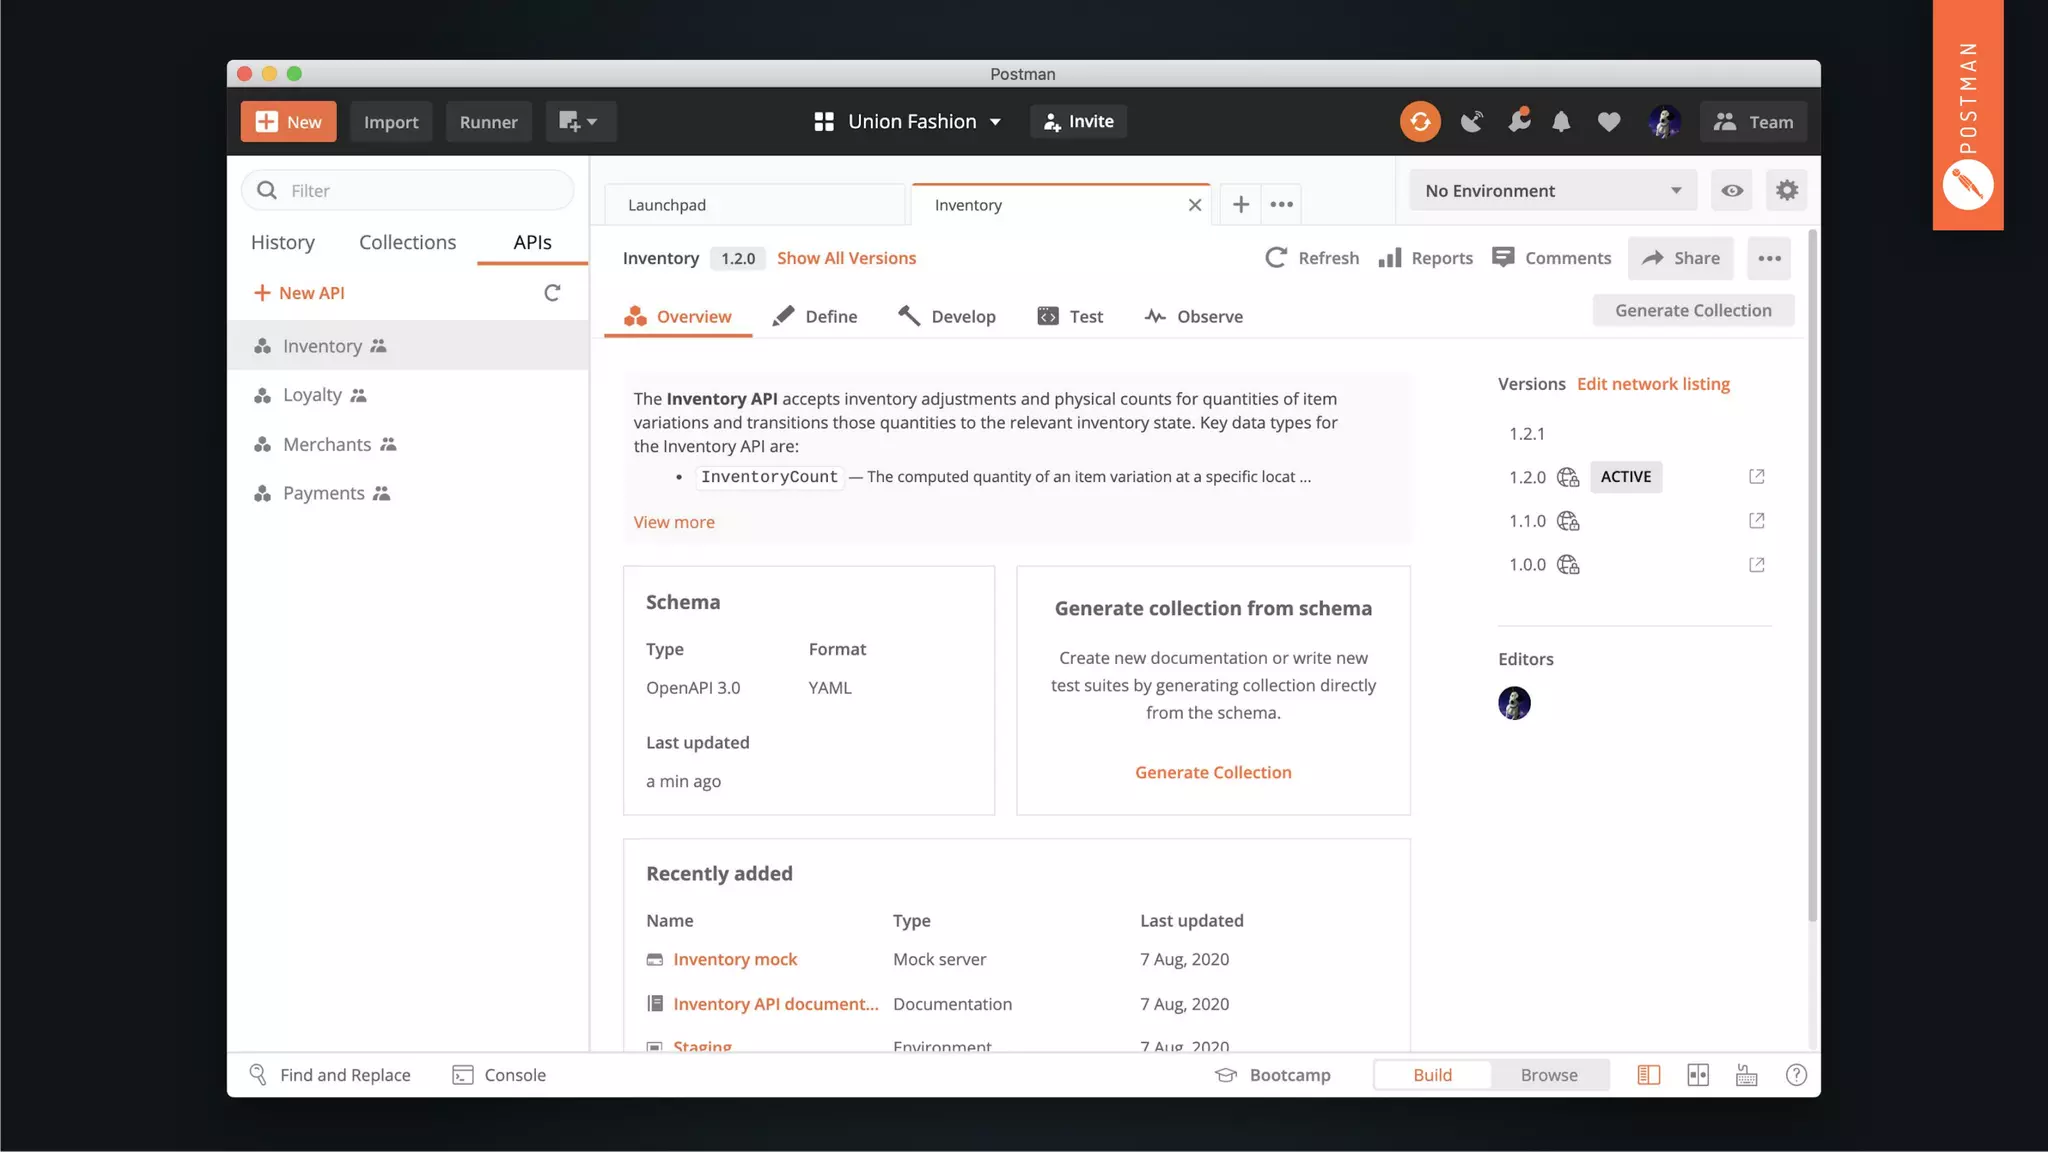The image size is (2048, 1152).
Task: Open the No Environment dropdown
Action: (1552, 190)
